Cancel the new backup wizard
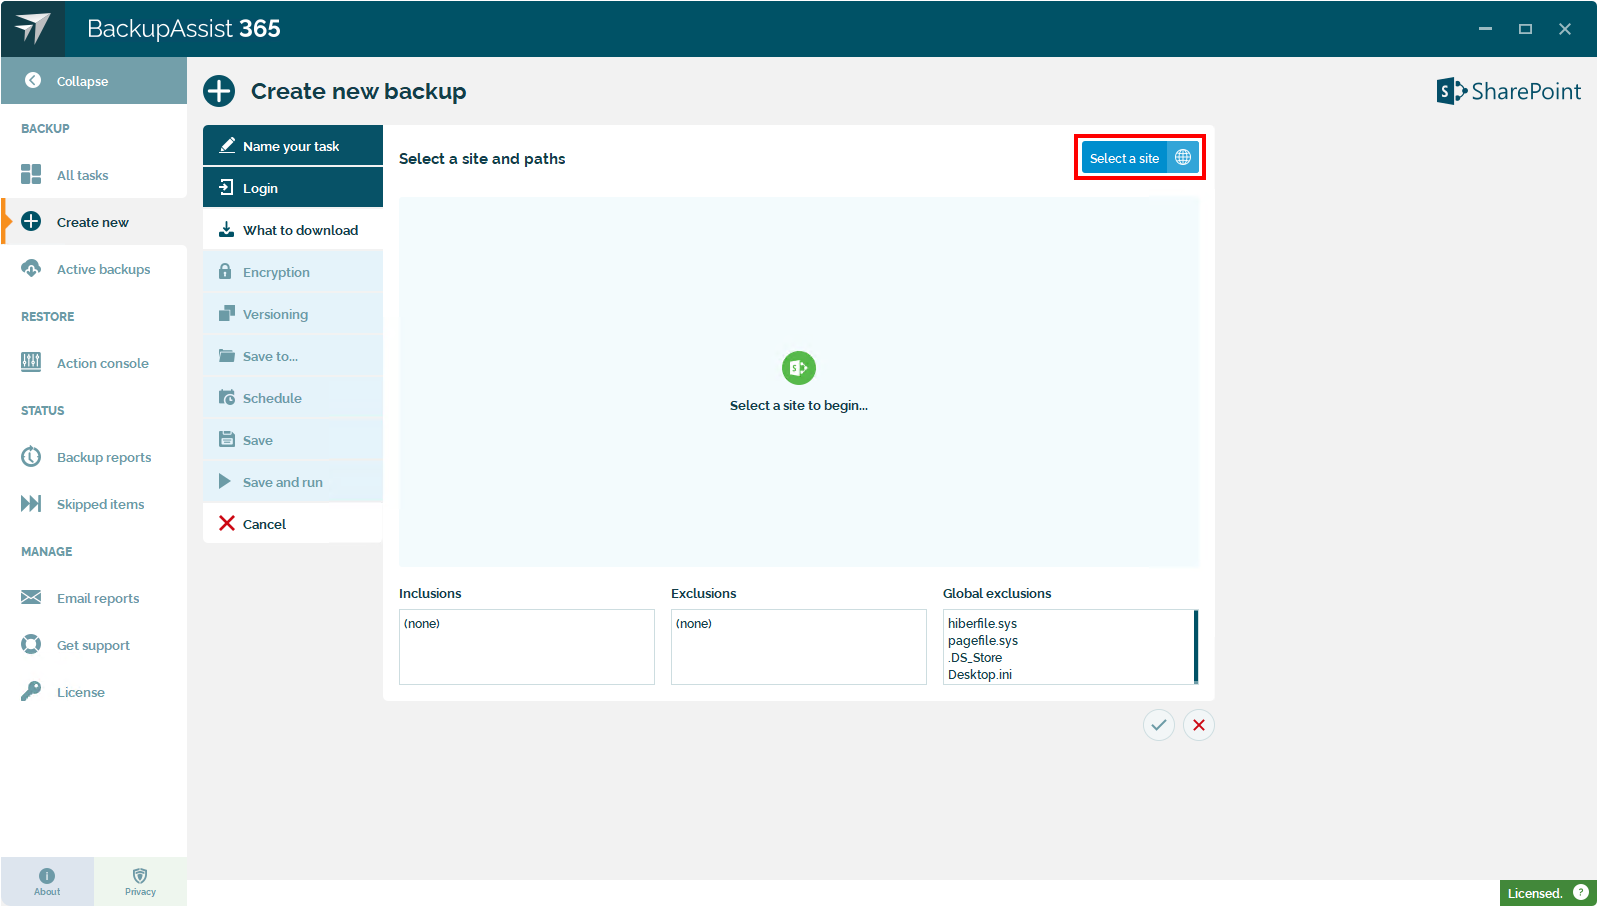The height and width of the screenshot is (906, 1598). click(293, 524)
